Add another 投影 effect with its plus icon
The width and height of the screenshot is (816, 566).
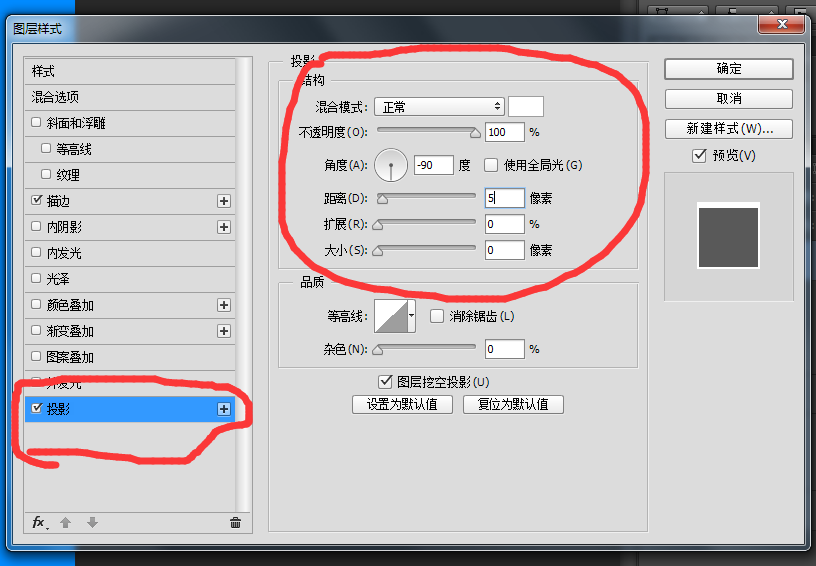coord(224,409)
